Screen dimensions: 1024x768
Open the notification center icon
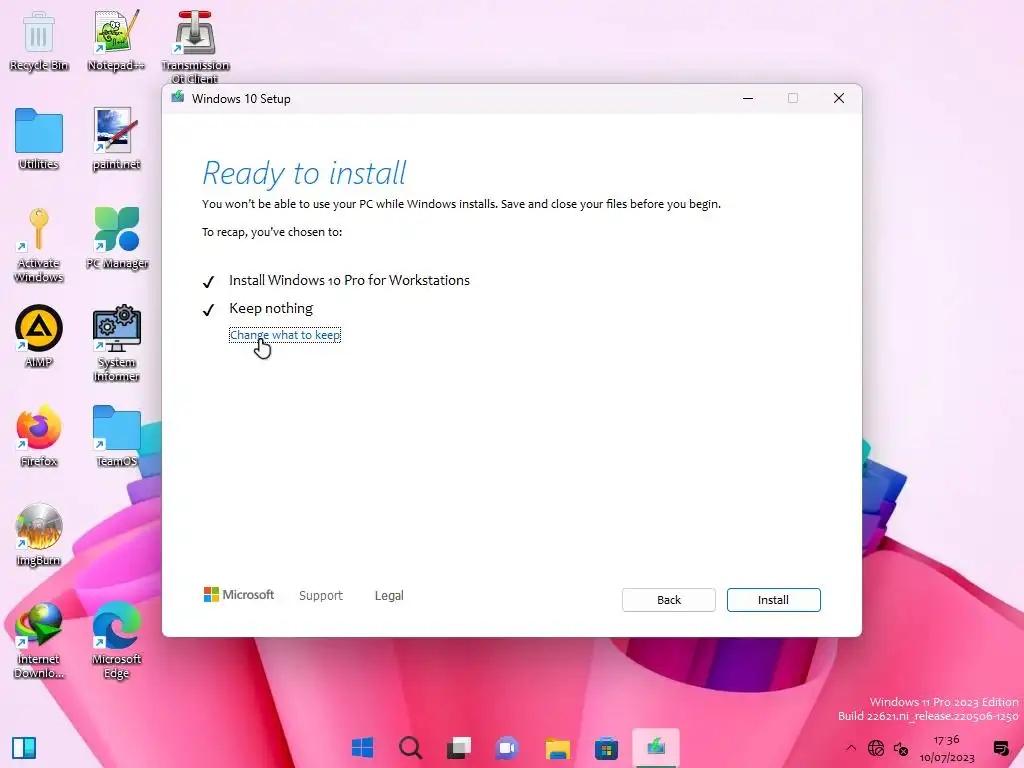1000,748
